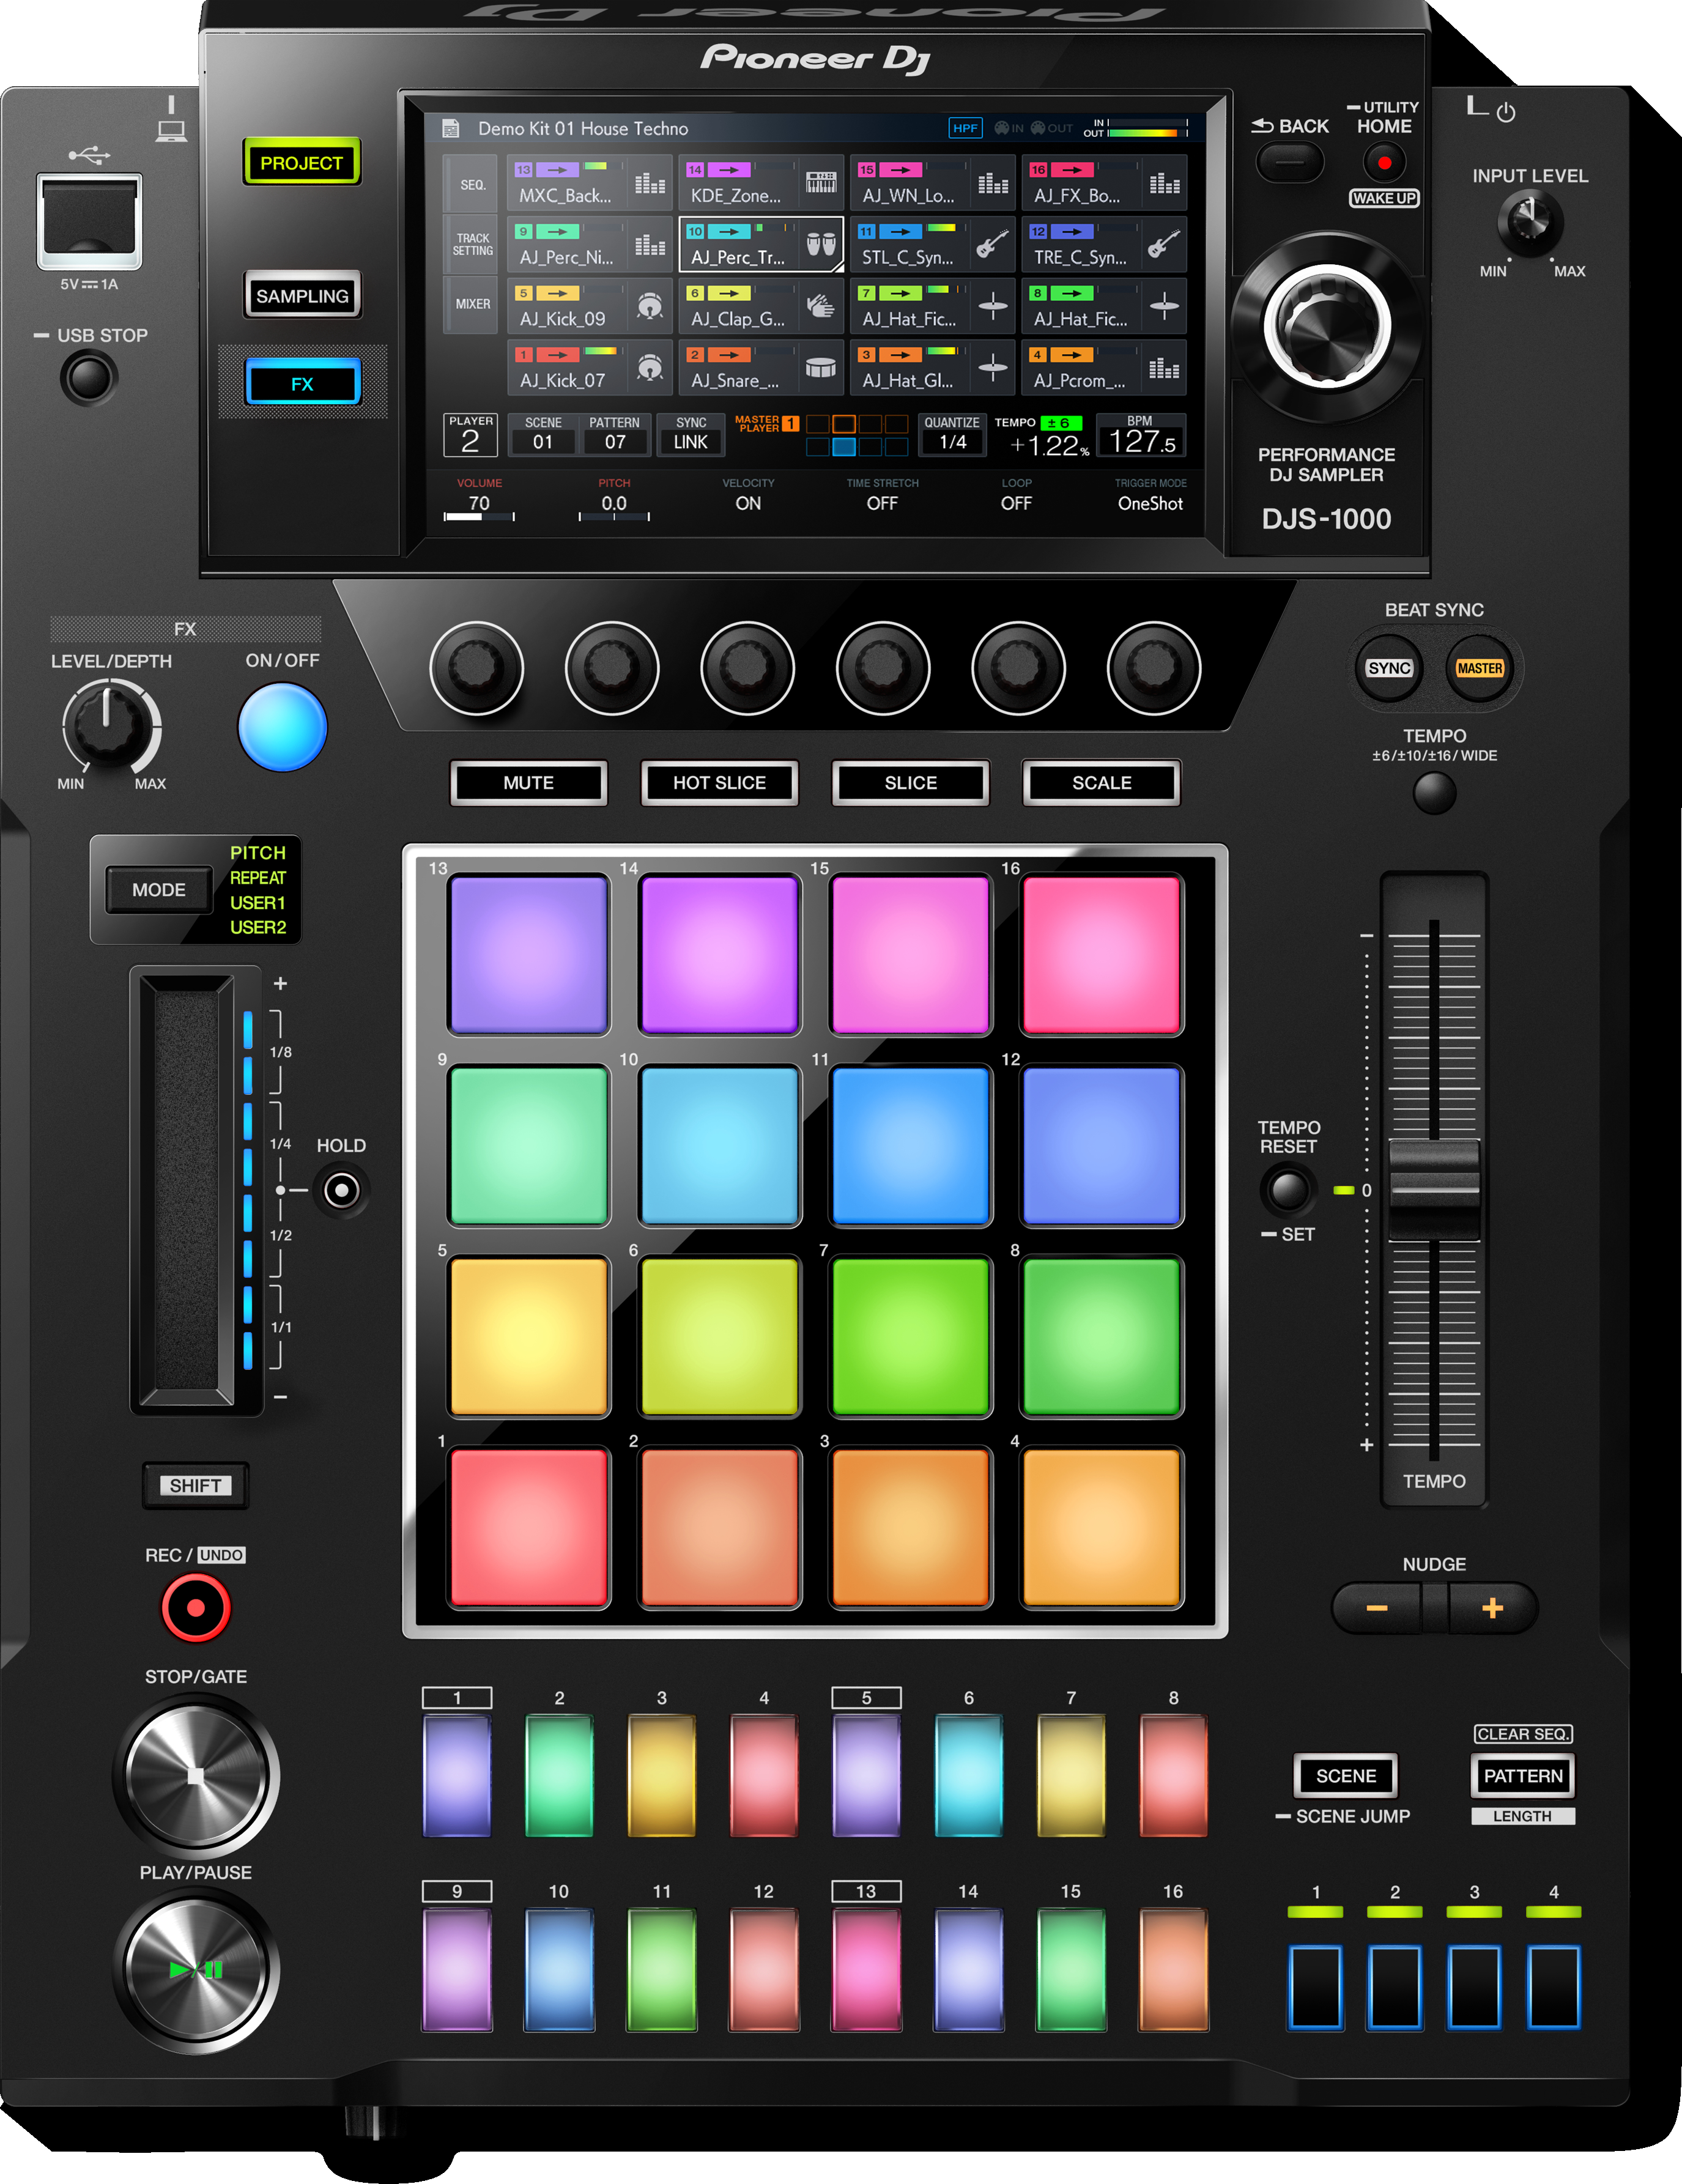Open the LOOP OFF parameter
Image resolution: width=1682 pixels, height=2184 pixels.
(1016, 495)
